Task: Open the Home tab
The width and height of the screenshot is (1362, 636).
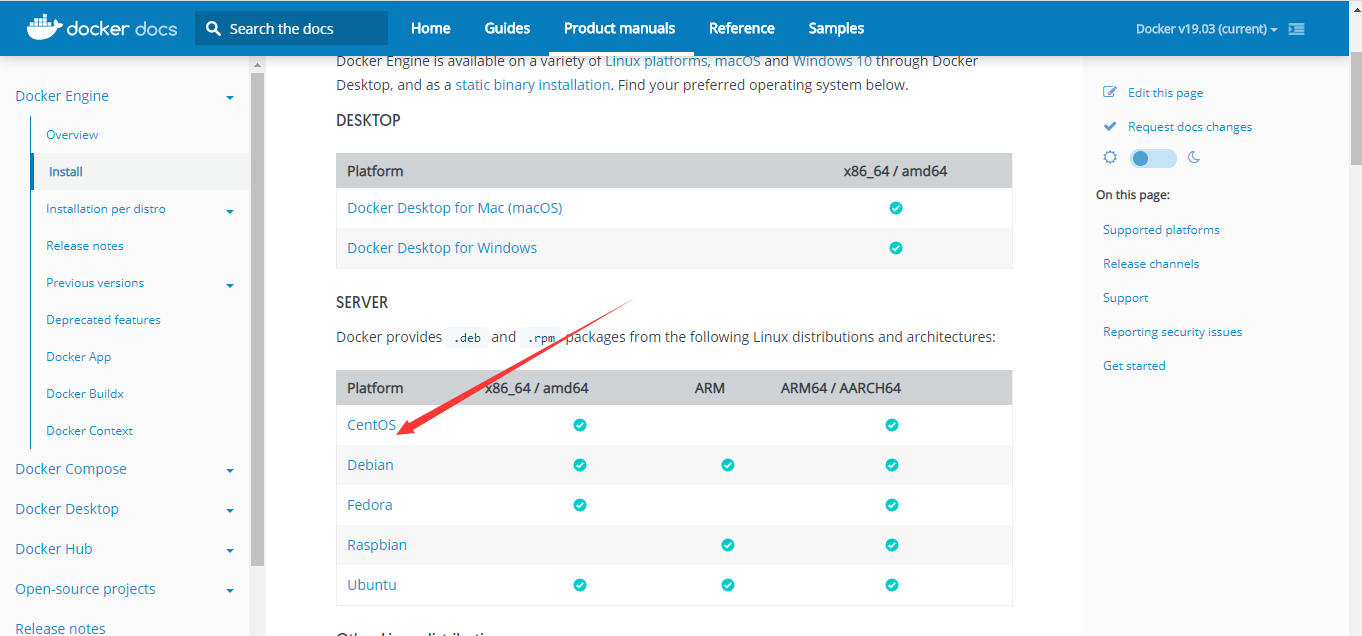Action: (431, 28)
